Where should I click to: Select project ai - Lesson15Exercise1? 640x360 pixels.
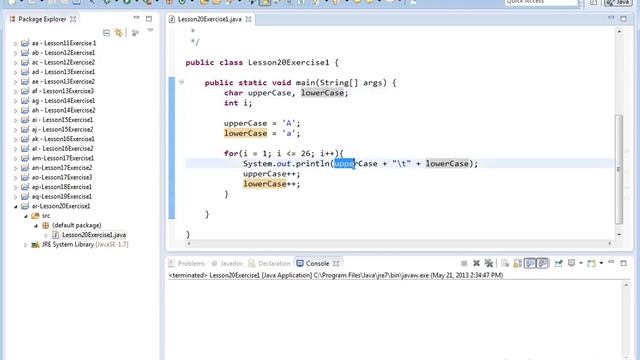pos(62,120)
